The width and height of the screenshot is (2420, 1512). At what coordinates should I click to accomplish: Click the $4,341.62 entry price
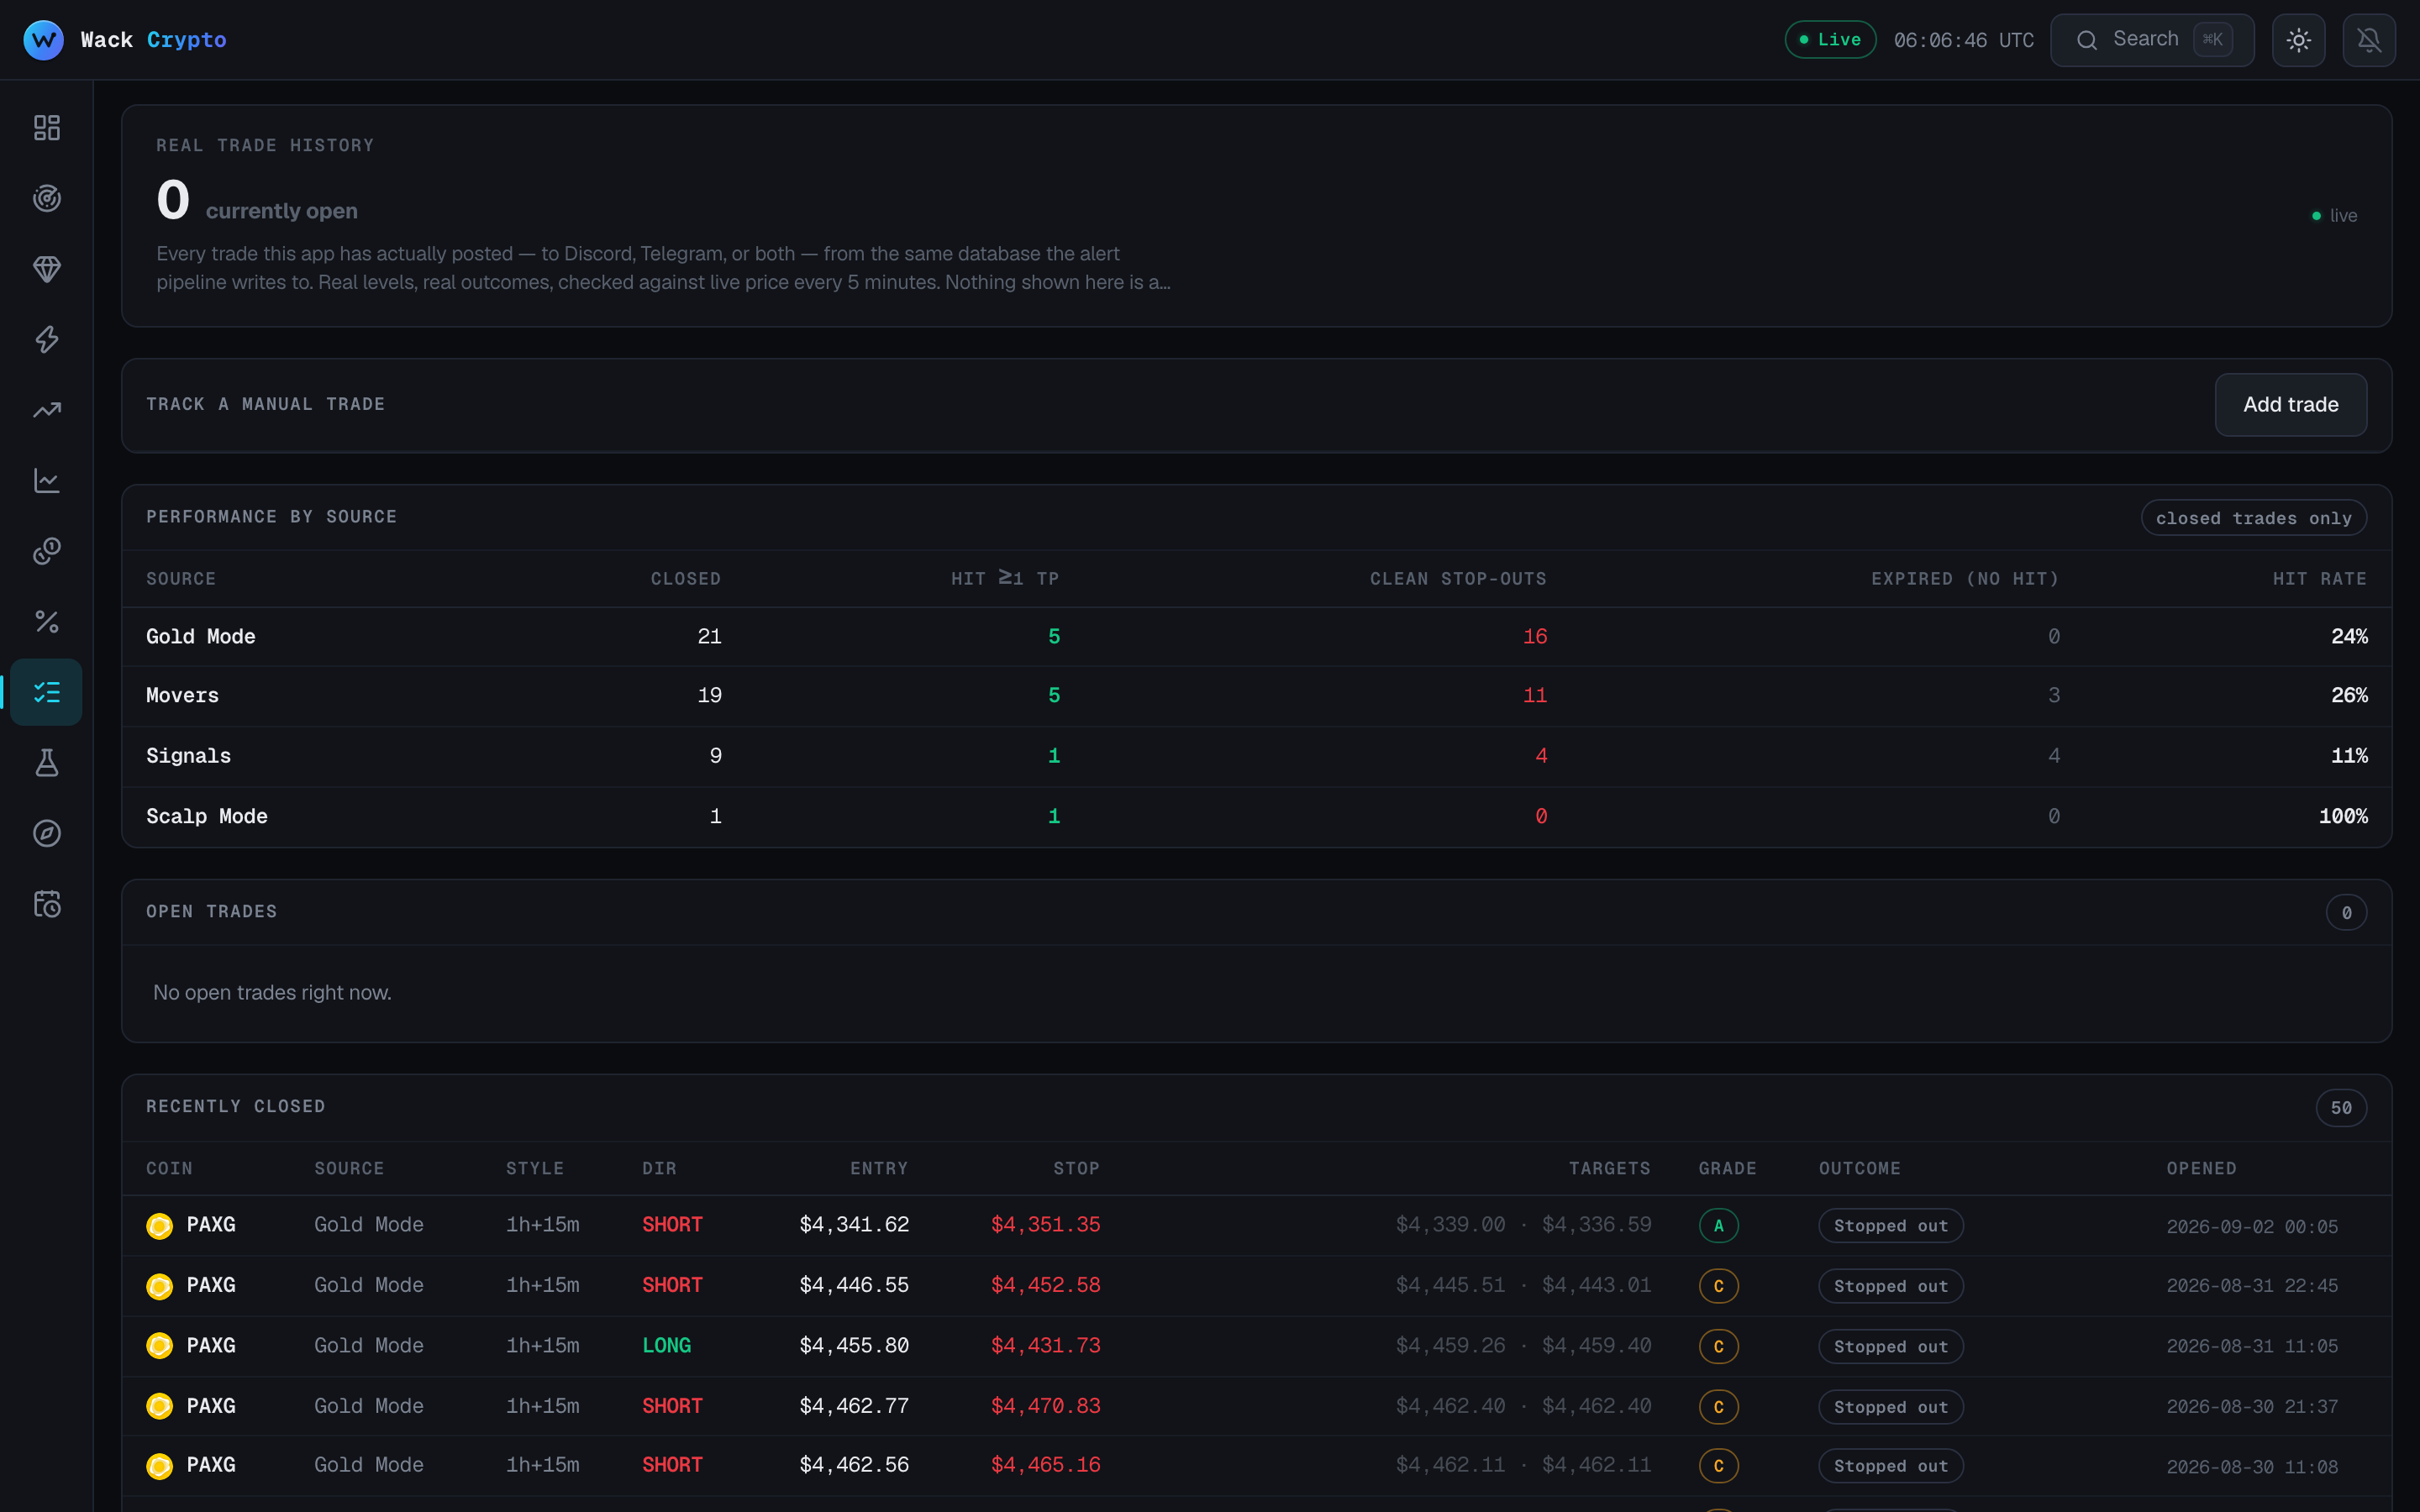click(x=854, y=1225)
